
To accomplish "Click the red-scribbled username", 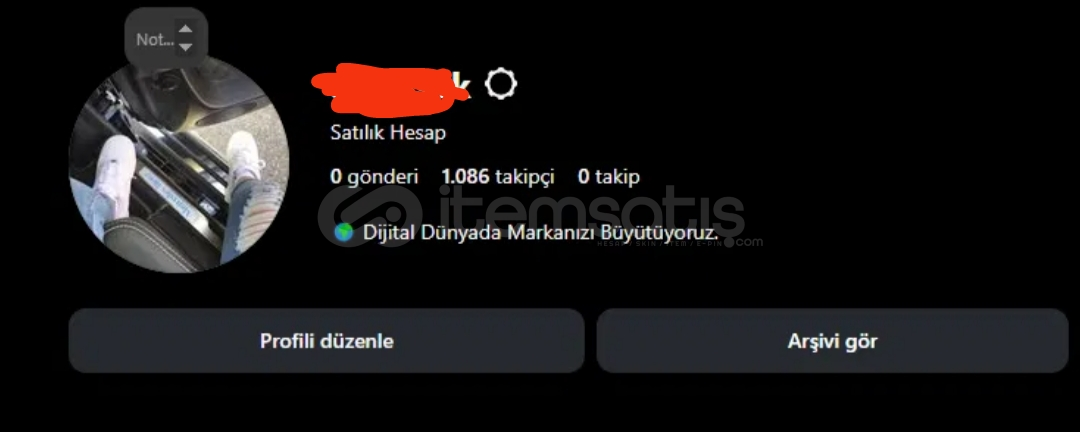I will [387, 90].
